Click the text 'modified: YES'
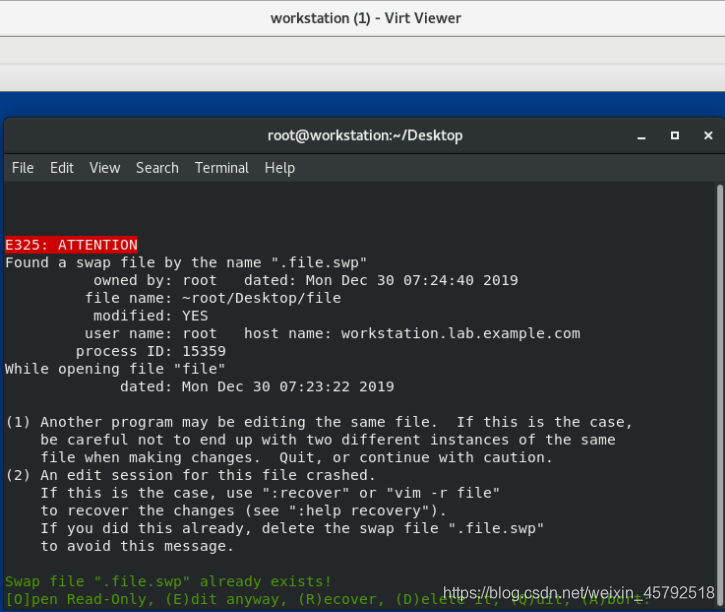 tap(150, 316)
